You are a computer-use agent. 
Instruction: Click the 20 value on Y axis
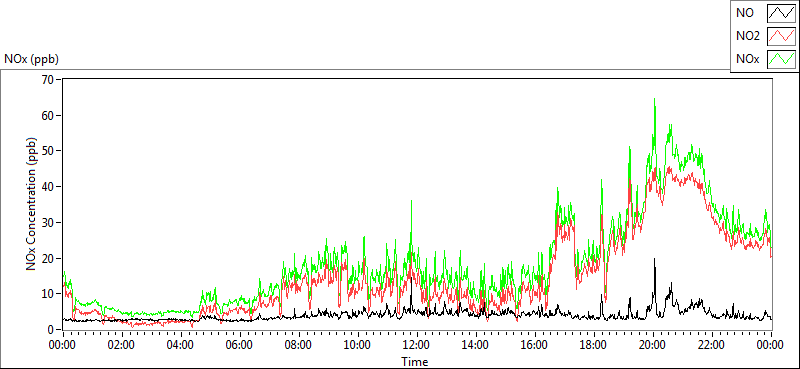pyautogui.click(x=48, y=258)
